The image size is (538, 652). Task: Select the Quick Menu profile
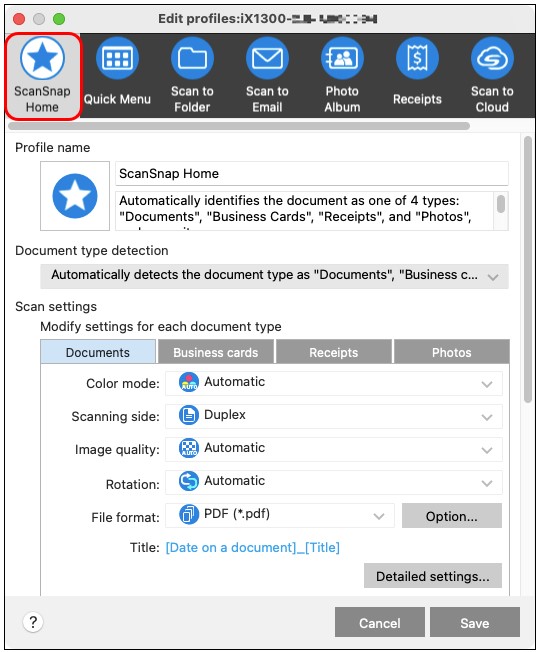coord(117,77)
